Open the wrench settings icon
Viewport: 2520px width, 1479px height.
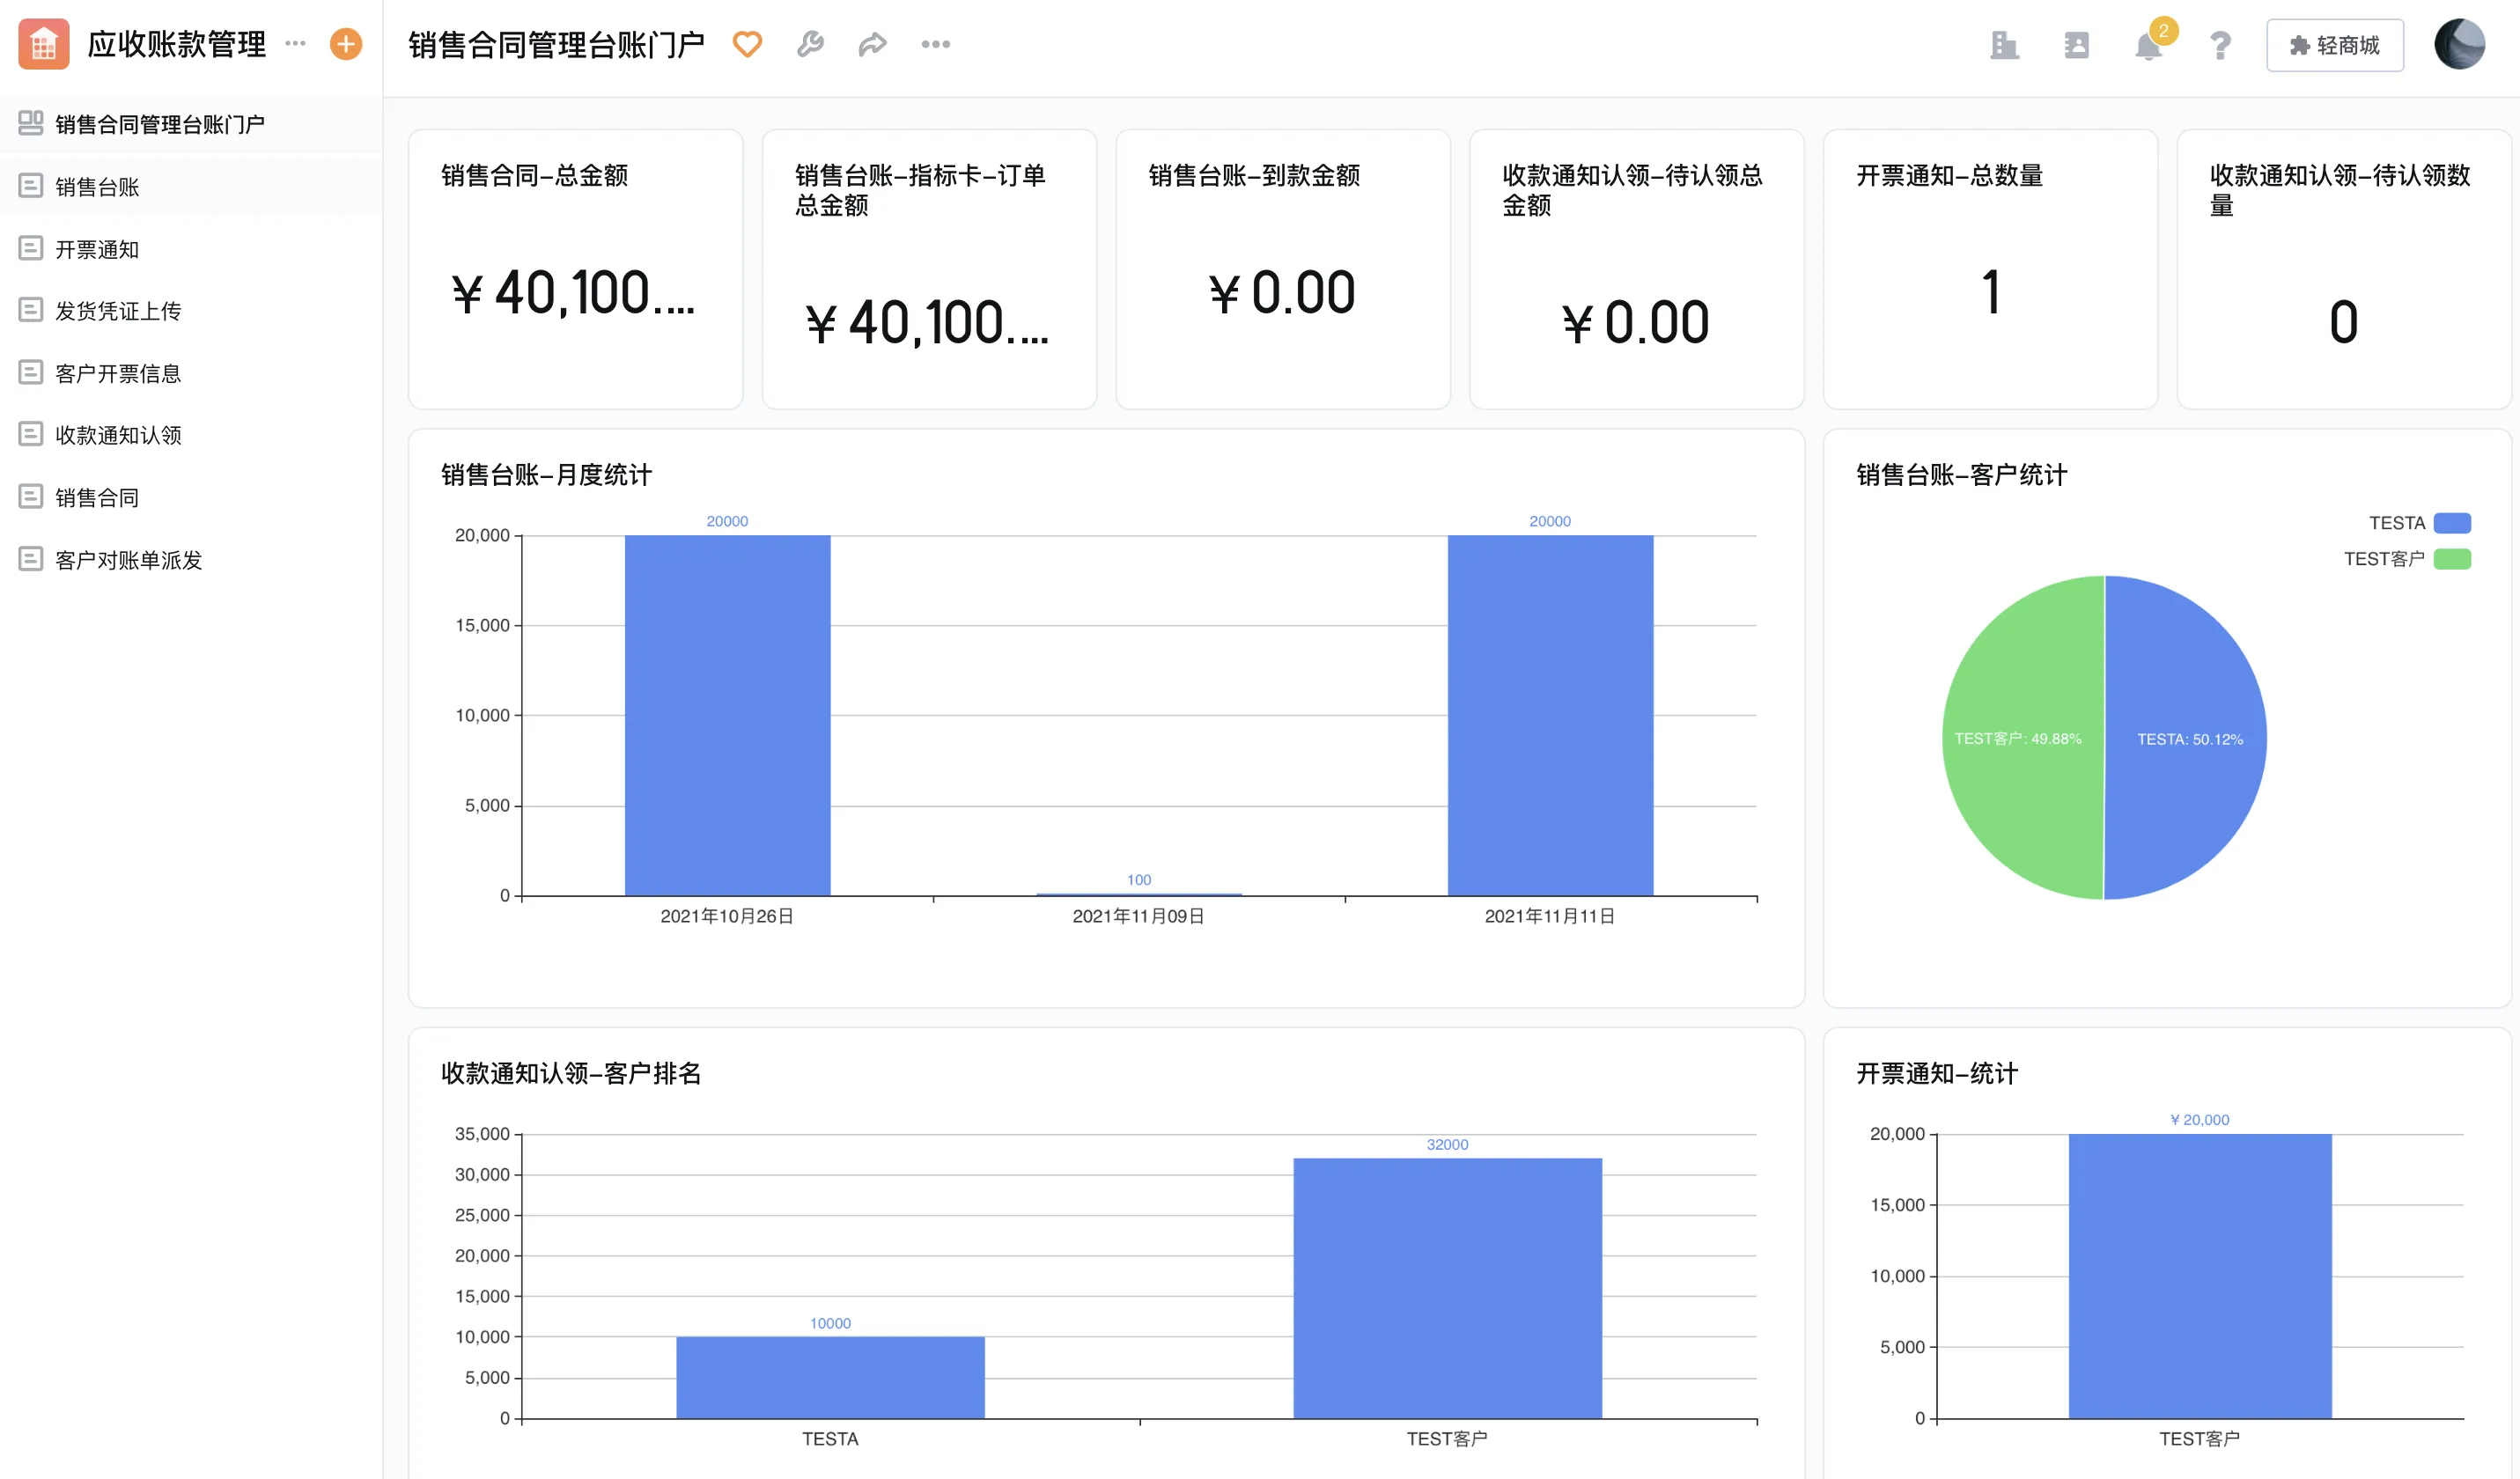tap(810, 44)
